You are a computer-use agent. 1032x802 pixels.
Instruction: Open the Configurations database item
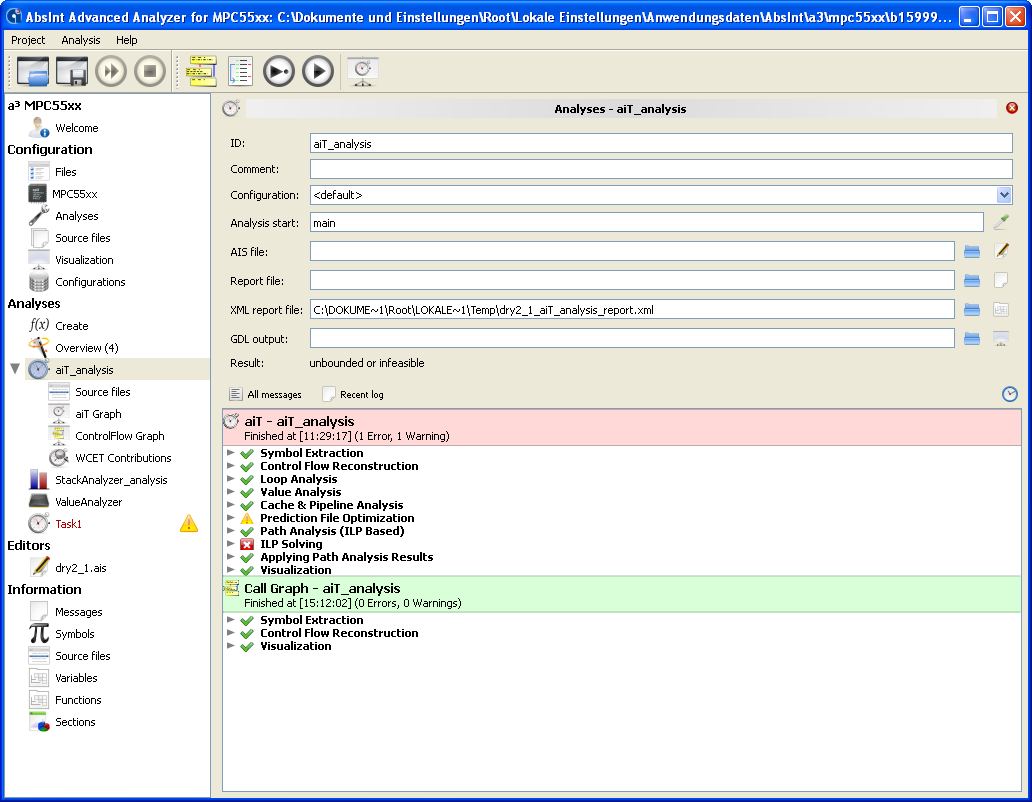[90, 282]
